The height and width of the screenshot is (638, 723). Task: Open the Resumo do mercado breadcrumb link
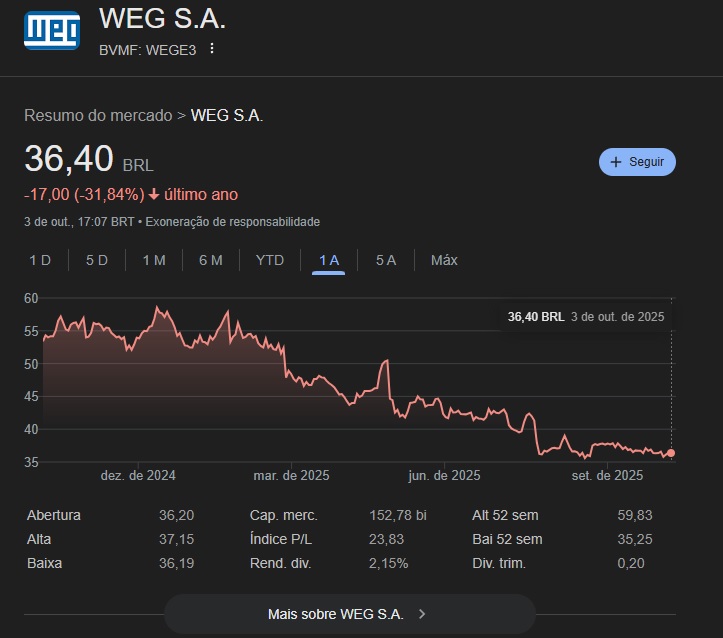click(x=98, y=116)
